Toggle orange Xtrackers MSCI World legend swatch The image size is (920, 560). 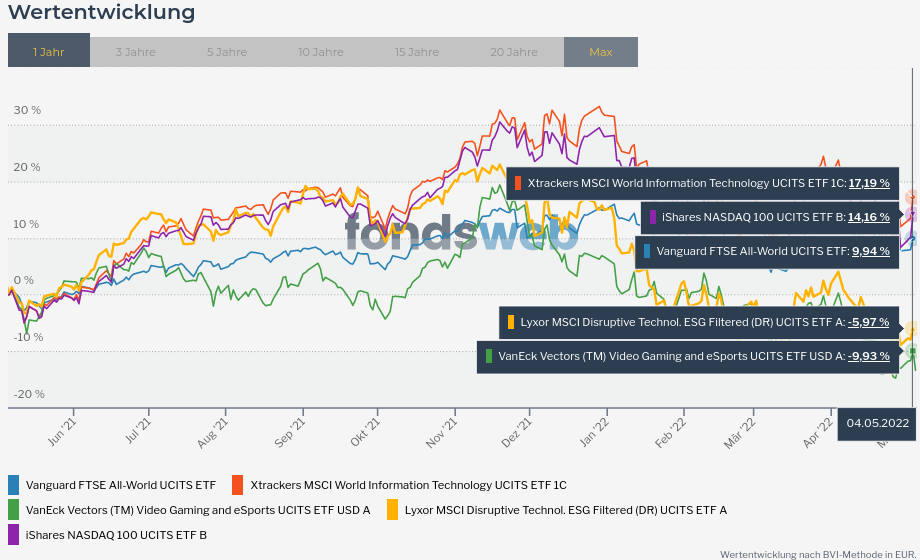237,485
